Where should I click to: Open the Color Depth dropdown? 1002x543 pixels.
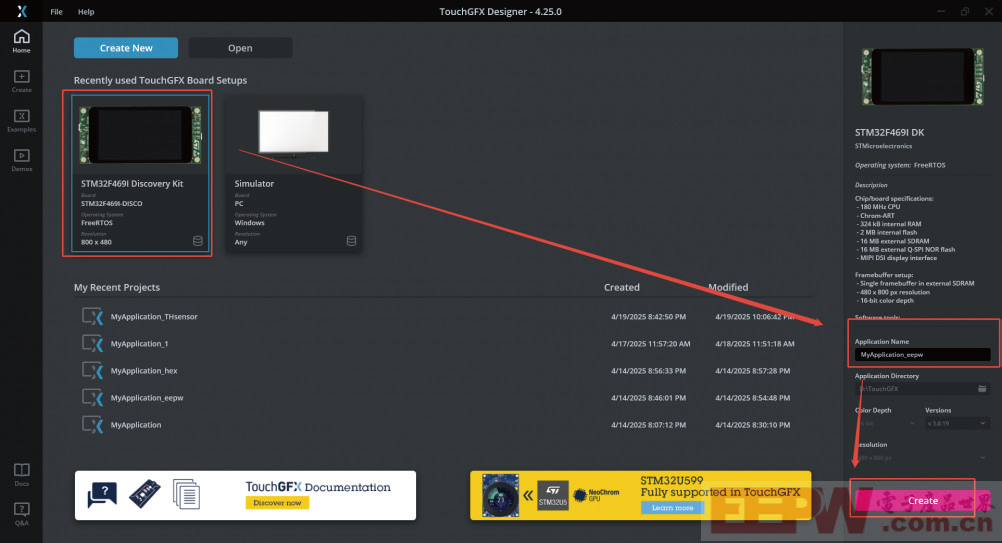pos(886,424)
